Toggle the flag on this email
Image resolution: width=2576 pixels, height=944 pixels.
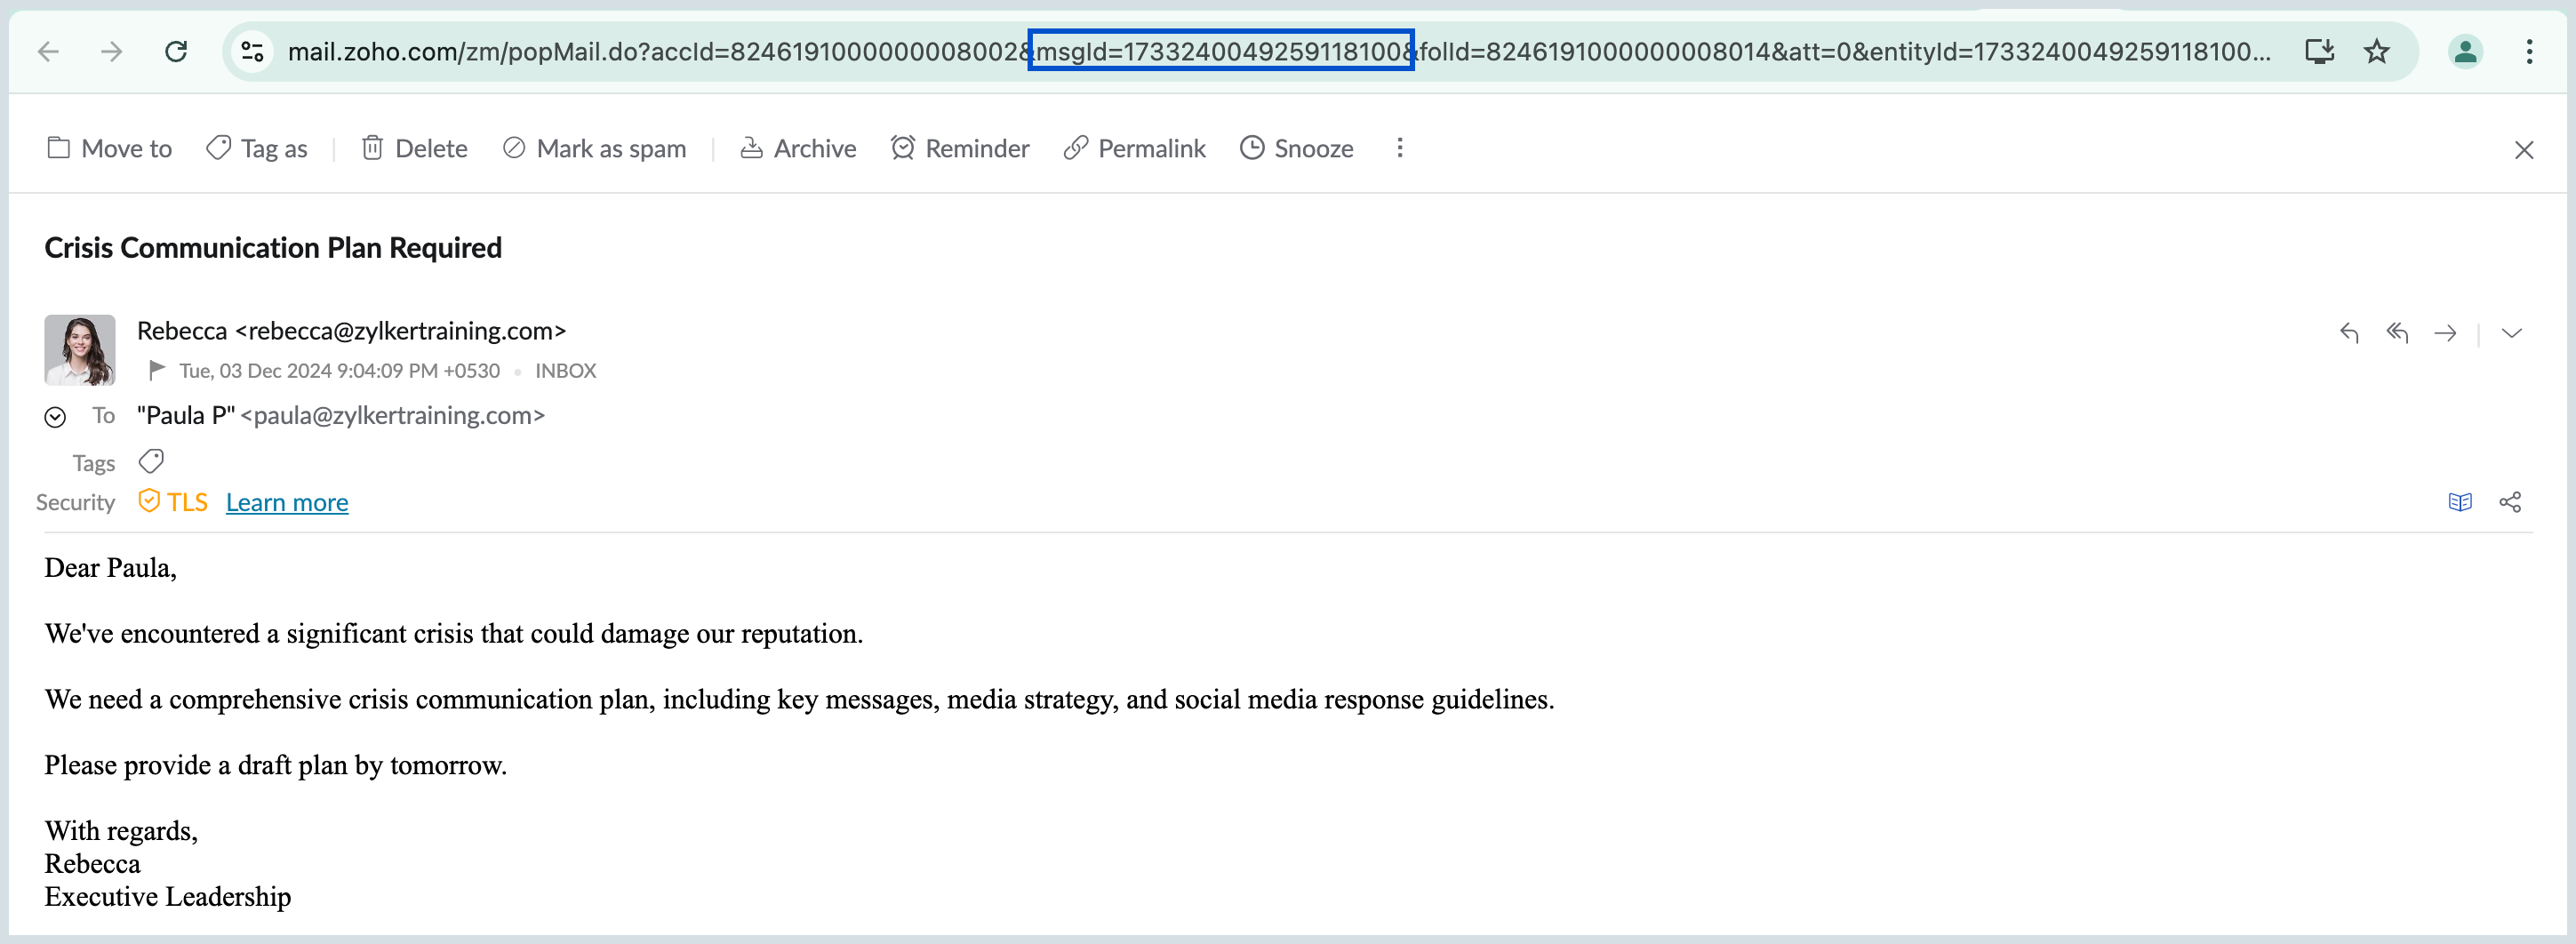(x=157, y=370)
